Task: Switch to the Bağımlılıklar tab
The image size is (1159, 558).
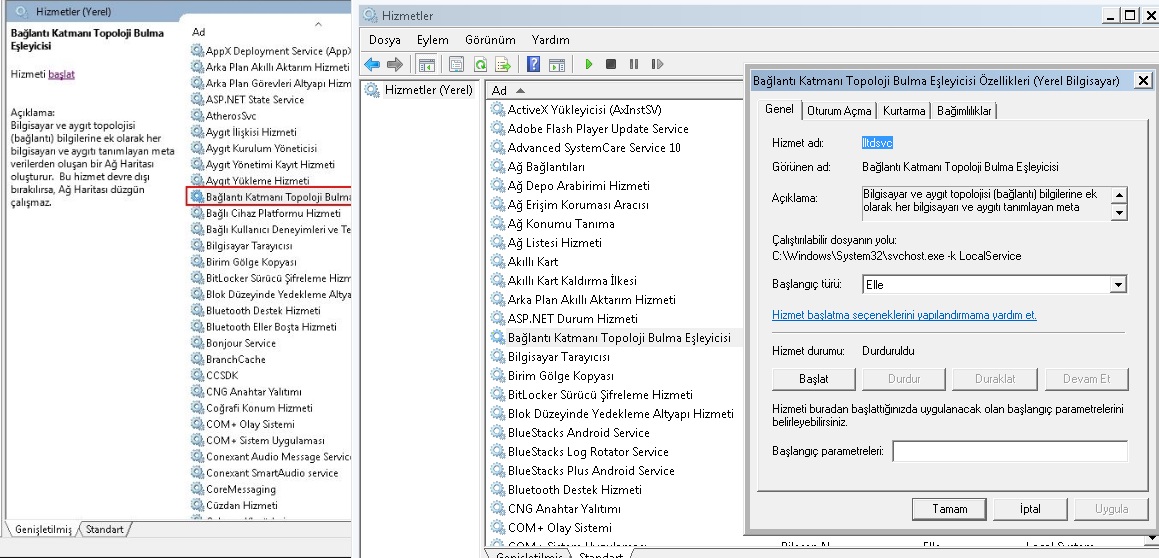Action: (x=964, y=111)
